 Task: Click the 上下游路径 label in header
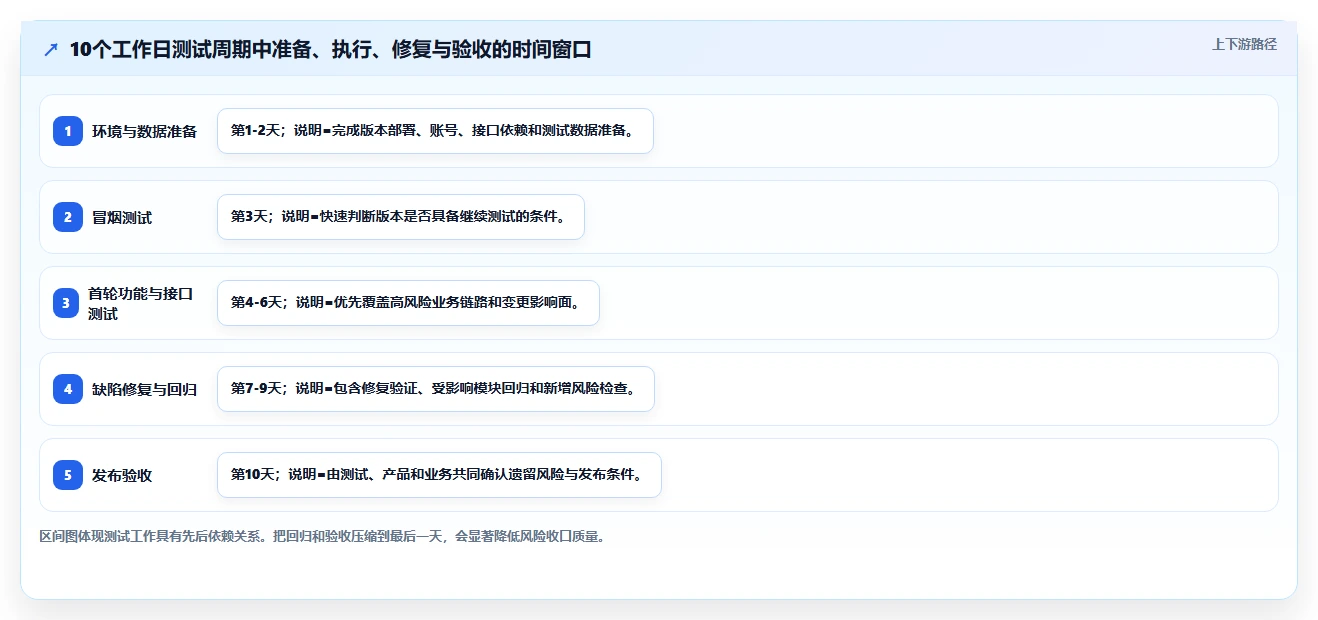(x=1244, y=44)
